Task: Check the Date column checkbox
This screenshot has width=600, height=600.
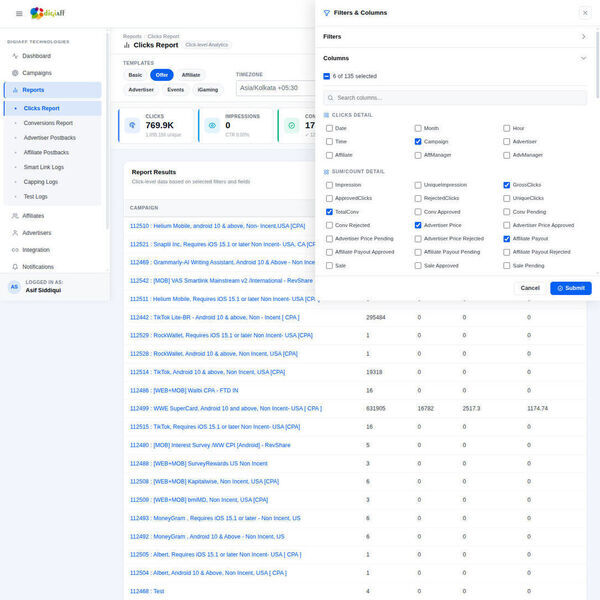Action: 329,128
